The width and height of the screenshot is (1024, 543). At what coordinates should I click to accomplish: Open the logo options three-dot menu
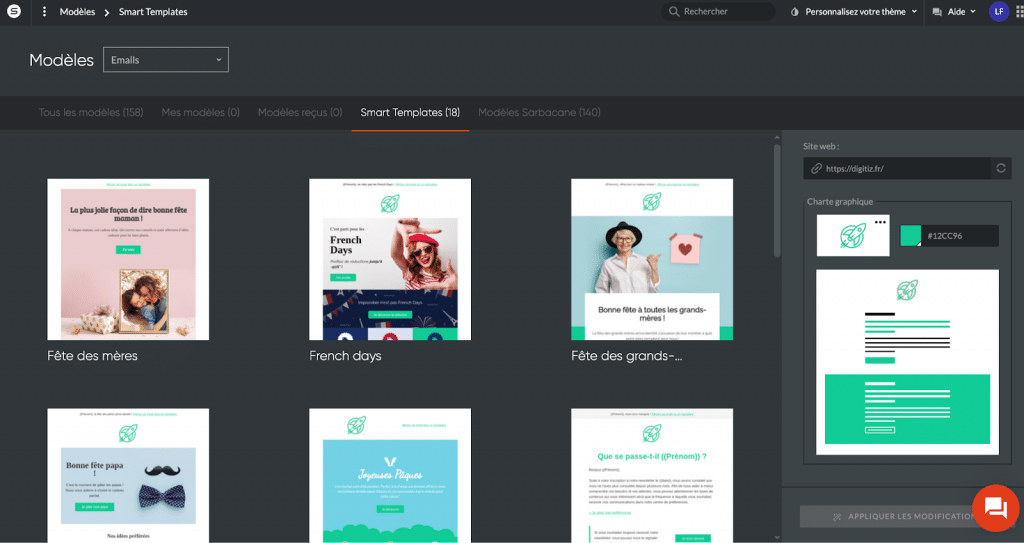(880, 222)
